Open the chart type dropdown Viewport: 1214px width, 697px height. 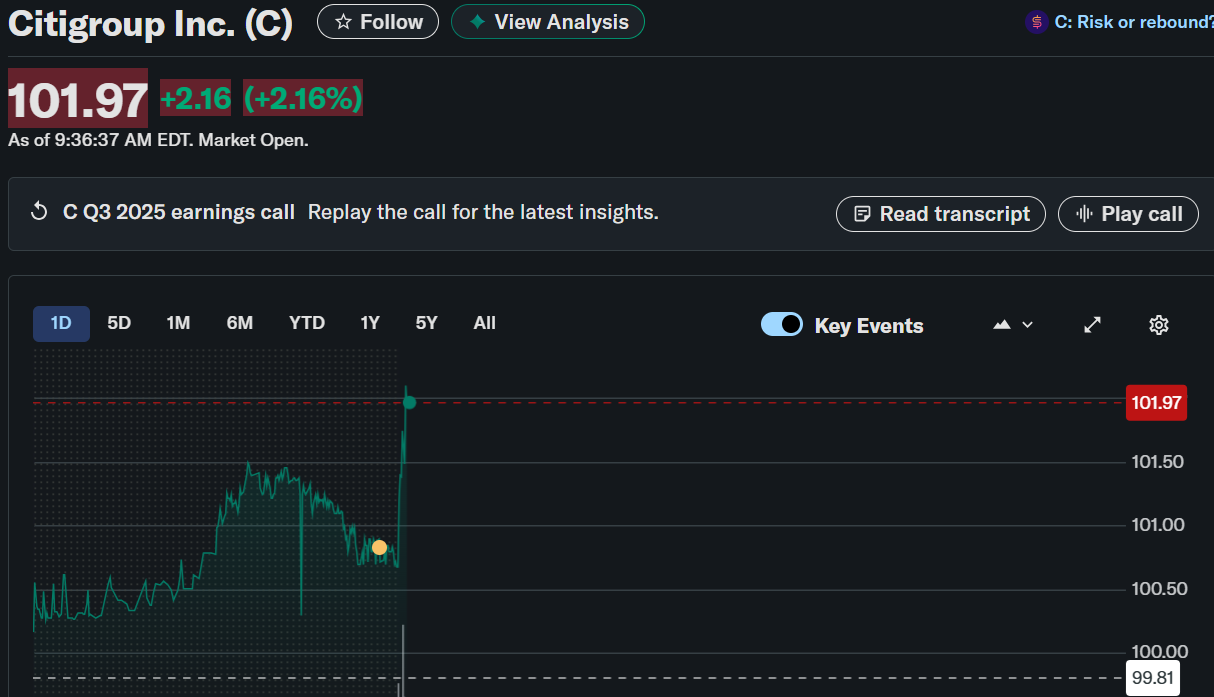click(1013, 324)
